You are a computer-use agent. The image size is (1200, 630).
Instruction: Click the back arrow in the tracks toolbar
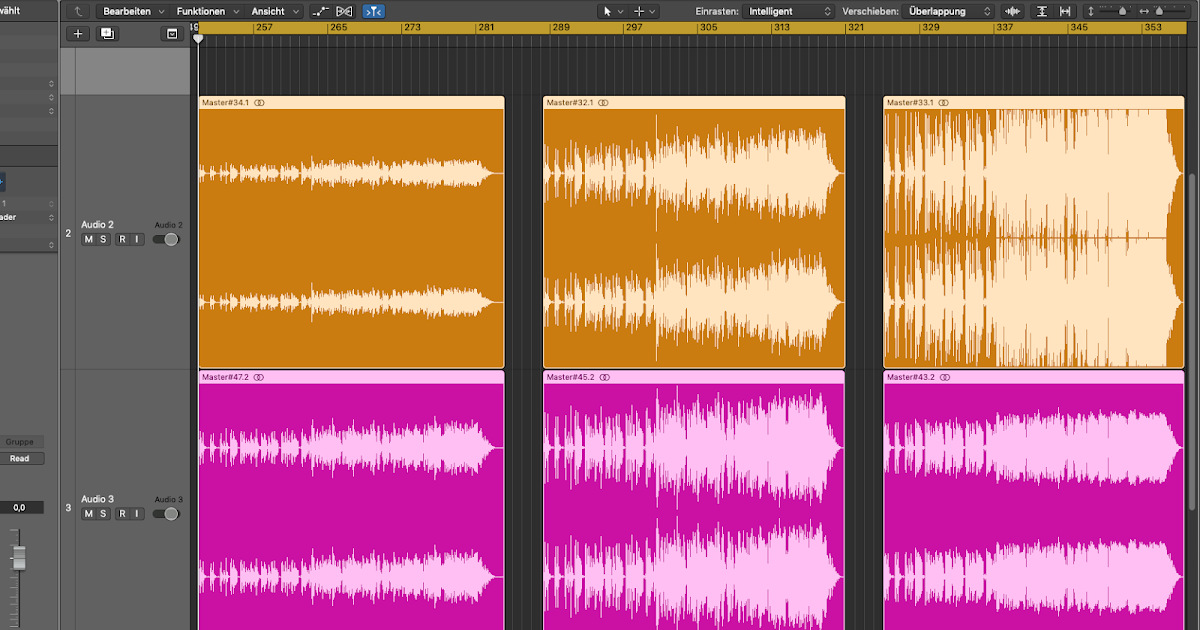(x=79, y=11)
